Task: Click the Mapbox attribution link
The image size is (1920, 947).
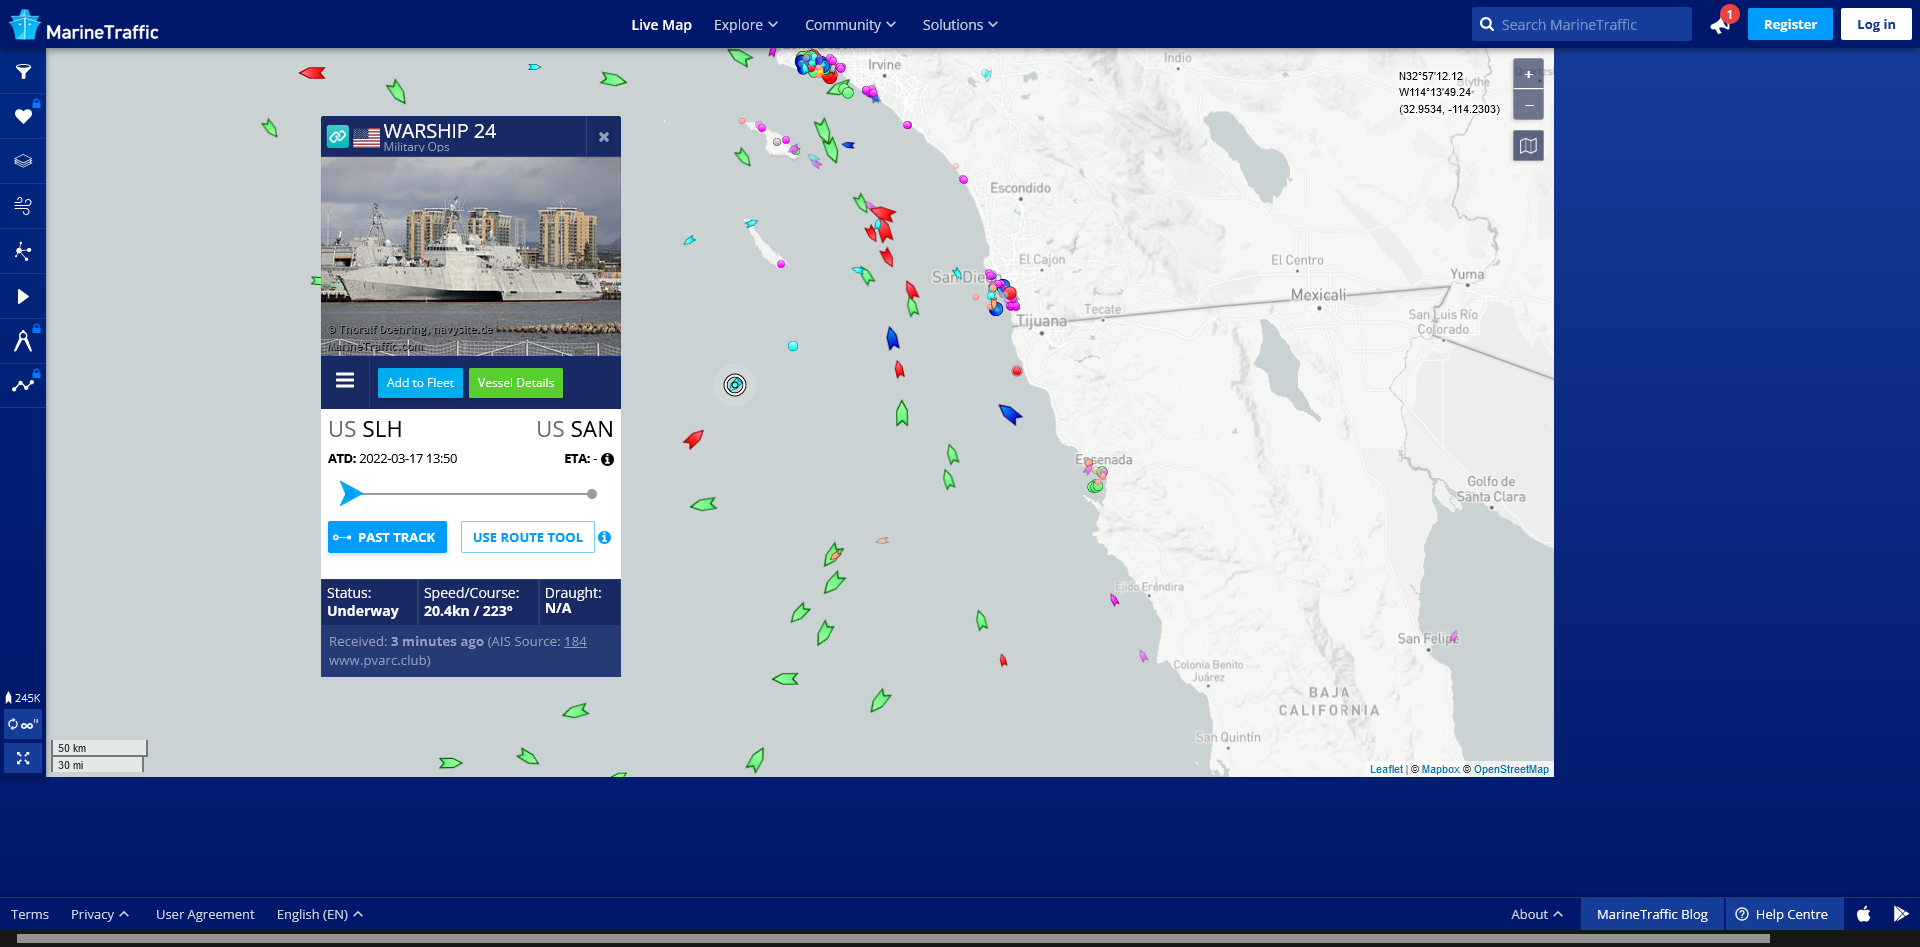Action: tap(1440, 769)
